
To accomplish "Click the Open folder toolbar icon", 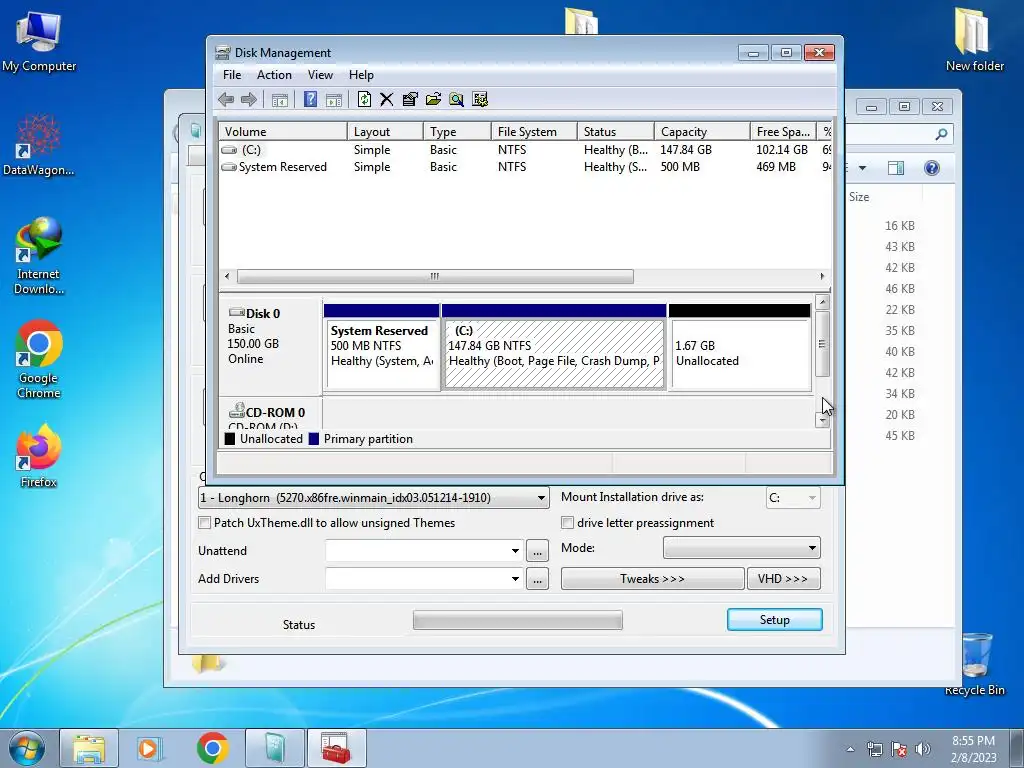I will pyautogui.click(x=433, y=99).
